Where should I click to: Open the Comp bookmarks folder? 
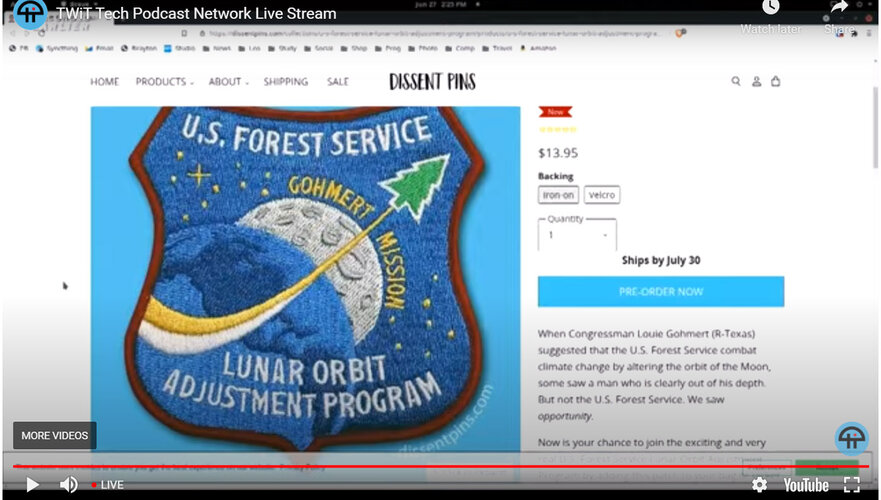460,48
